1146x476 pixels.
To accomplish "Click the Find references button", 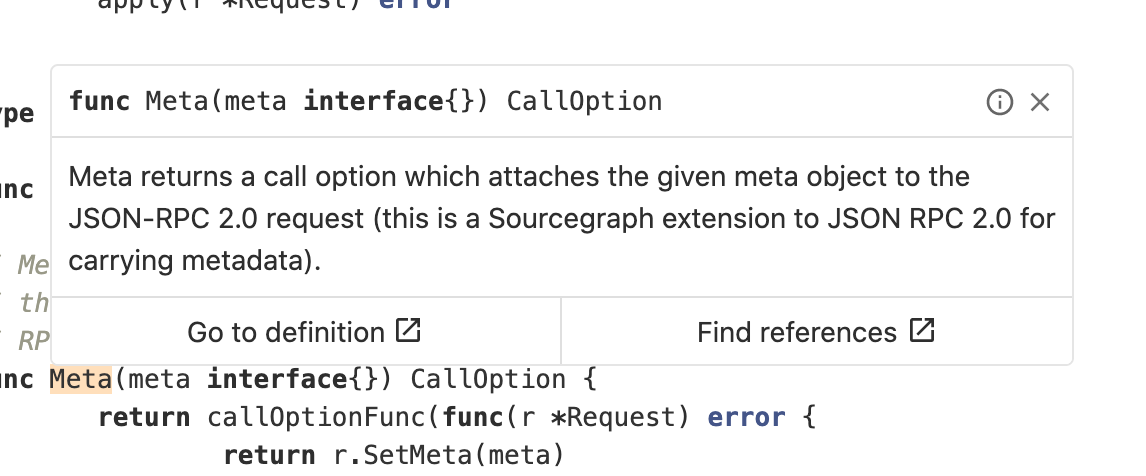I will [817, 331].
